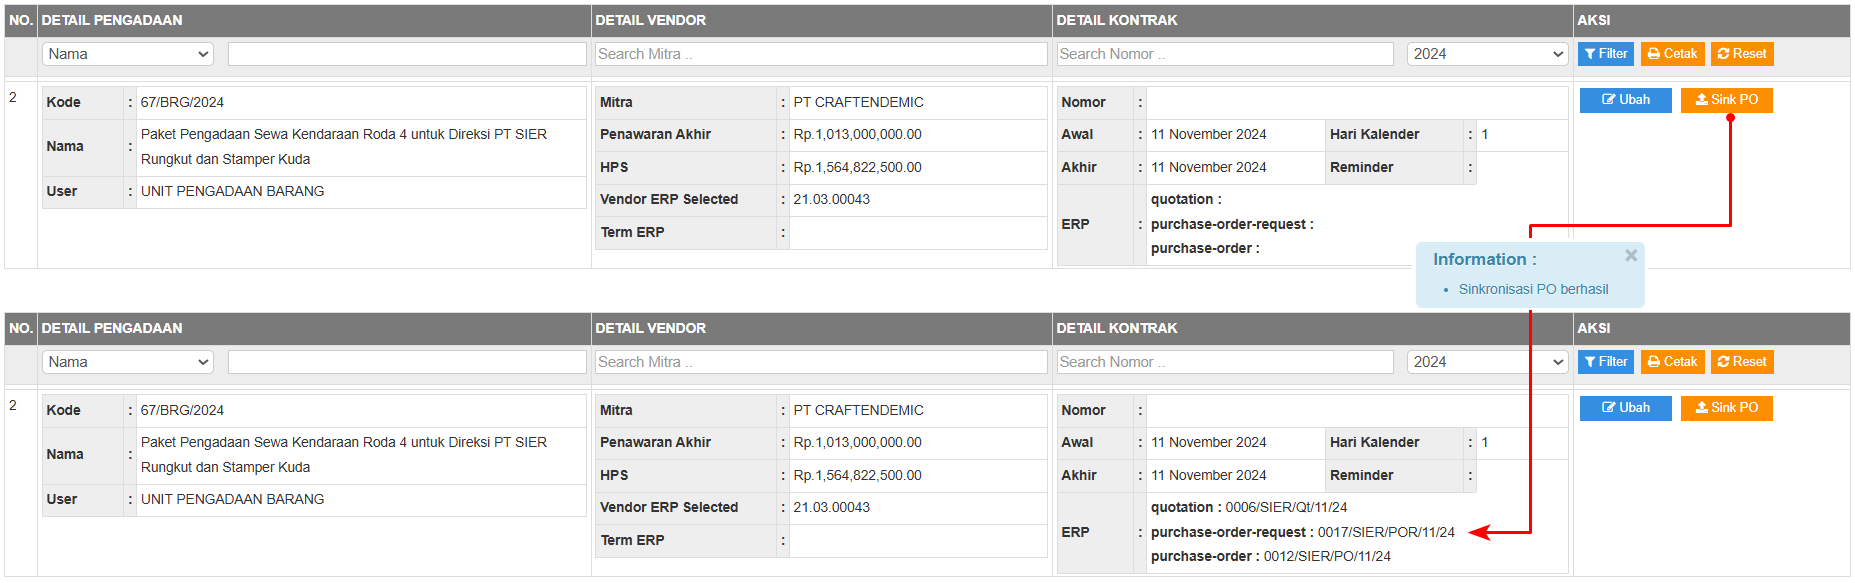Screen dimensions: 1855x583
Task: Click Cetak print button in bottom table
Action: click(1672, 362)
